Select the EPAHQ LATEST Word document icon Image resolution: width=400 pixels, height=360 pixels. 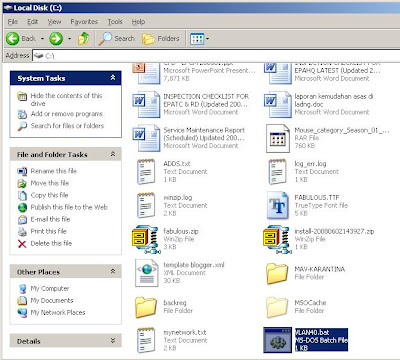(277, 73)
